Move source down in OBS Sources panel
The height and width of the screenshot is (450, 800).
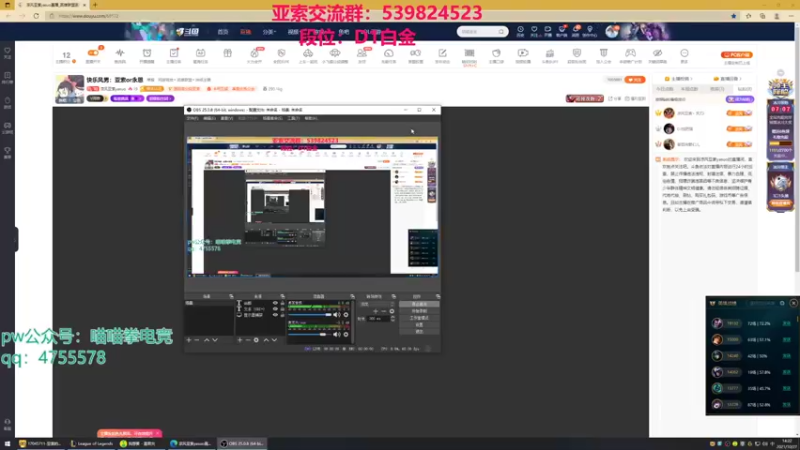click(274, 340)
